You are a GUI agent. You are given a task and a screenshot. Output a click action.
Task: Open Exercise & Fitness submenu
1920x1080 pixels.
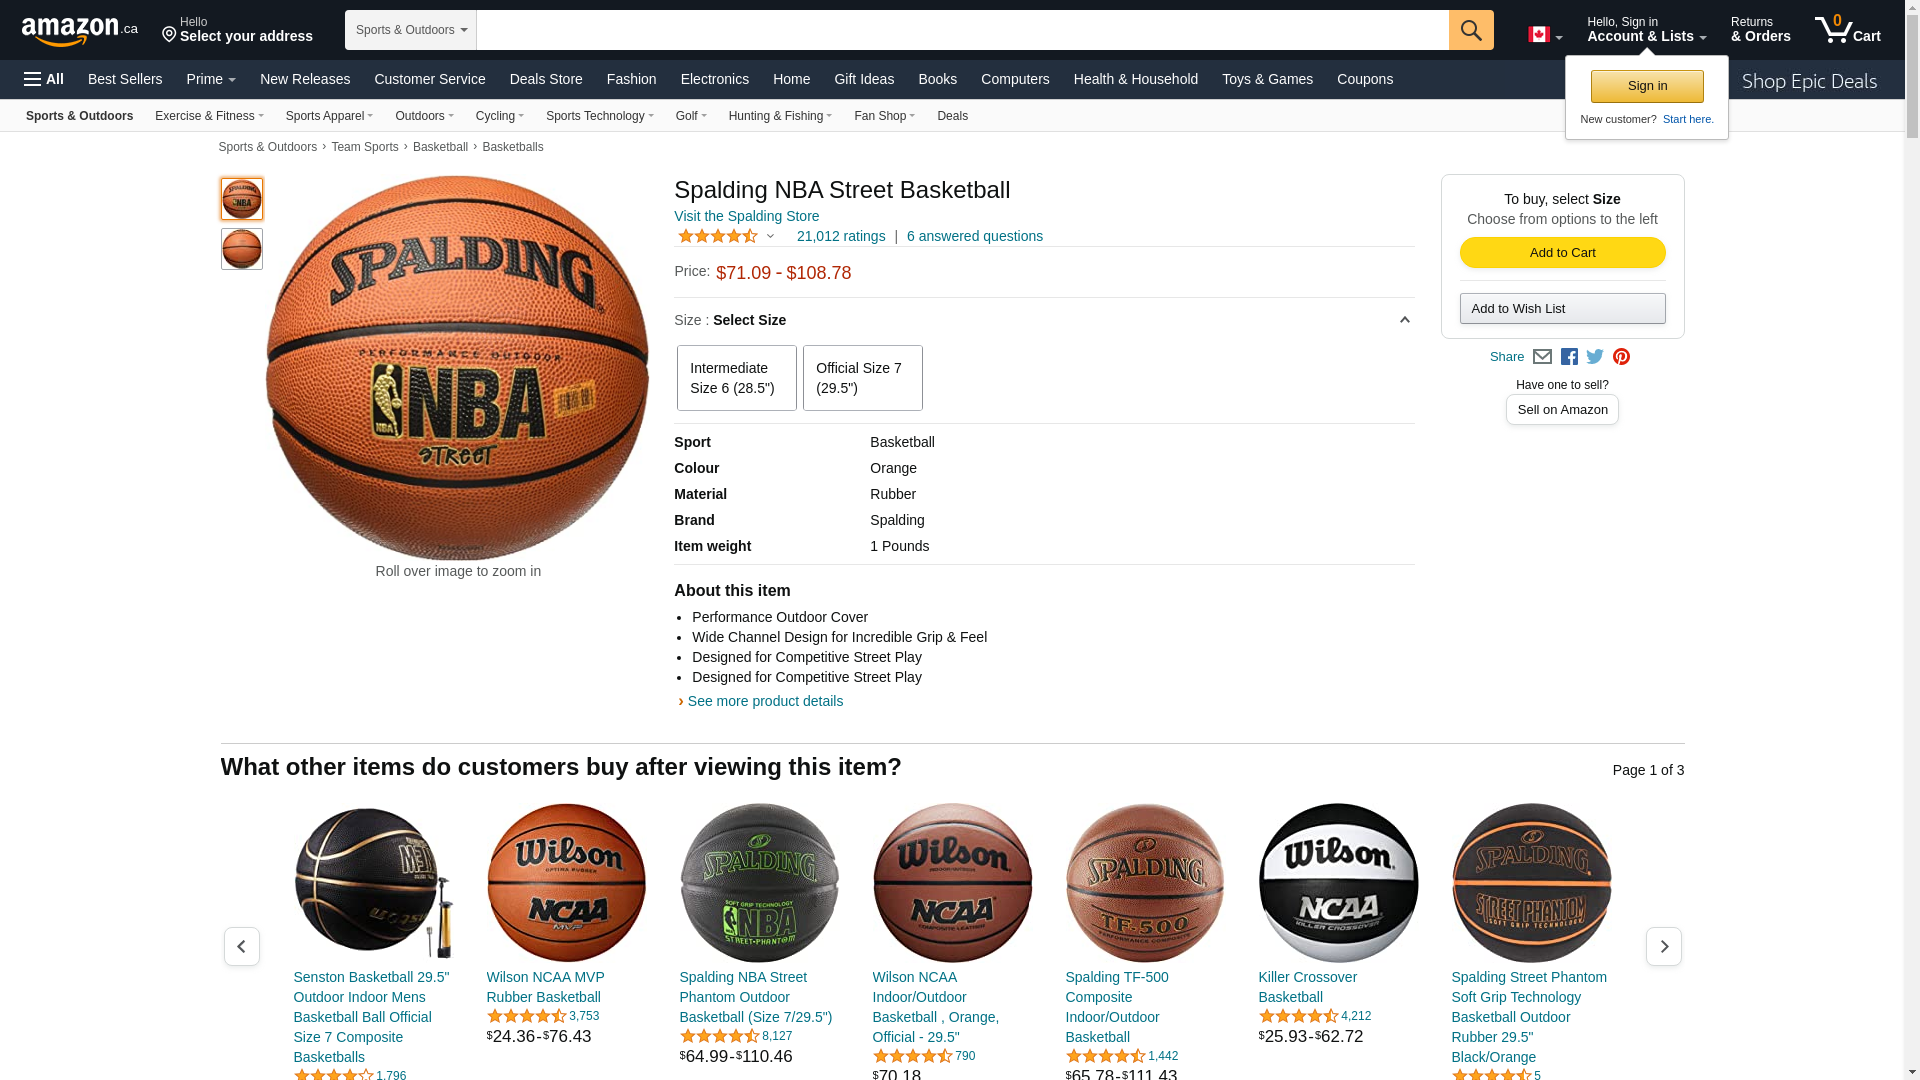pyautogui.click(x=209, y=116)
